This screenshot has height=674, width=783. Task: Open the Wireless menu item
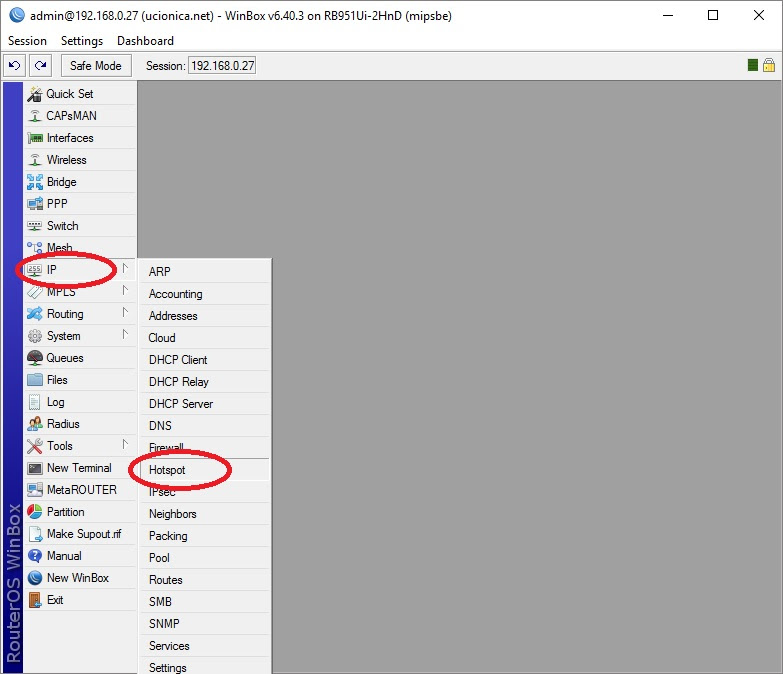click(x=80, y=160)
